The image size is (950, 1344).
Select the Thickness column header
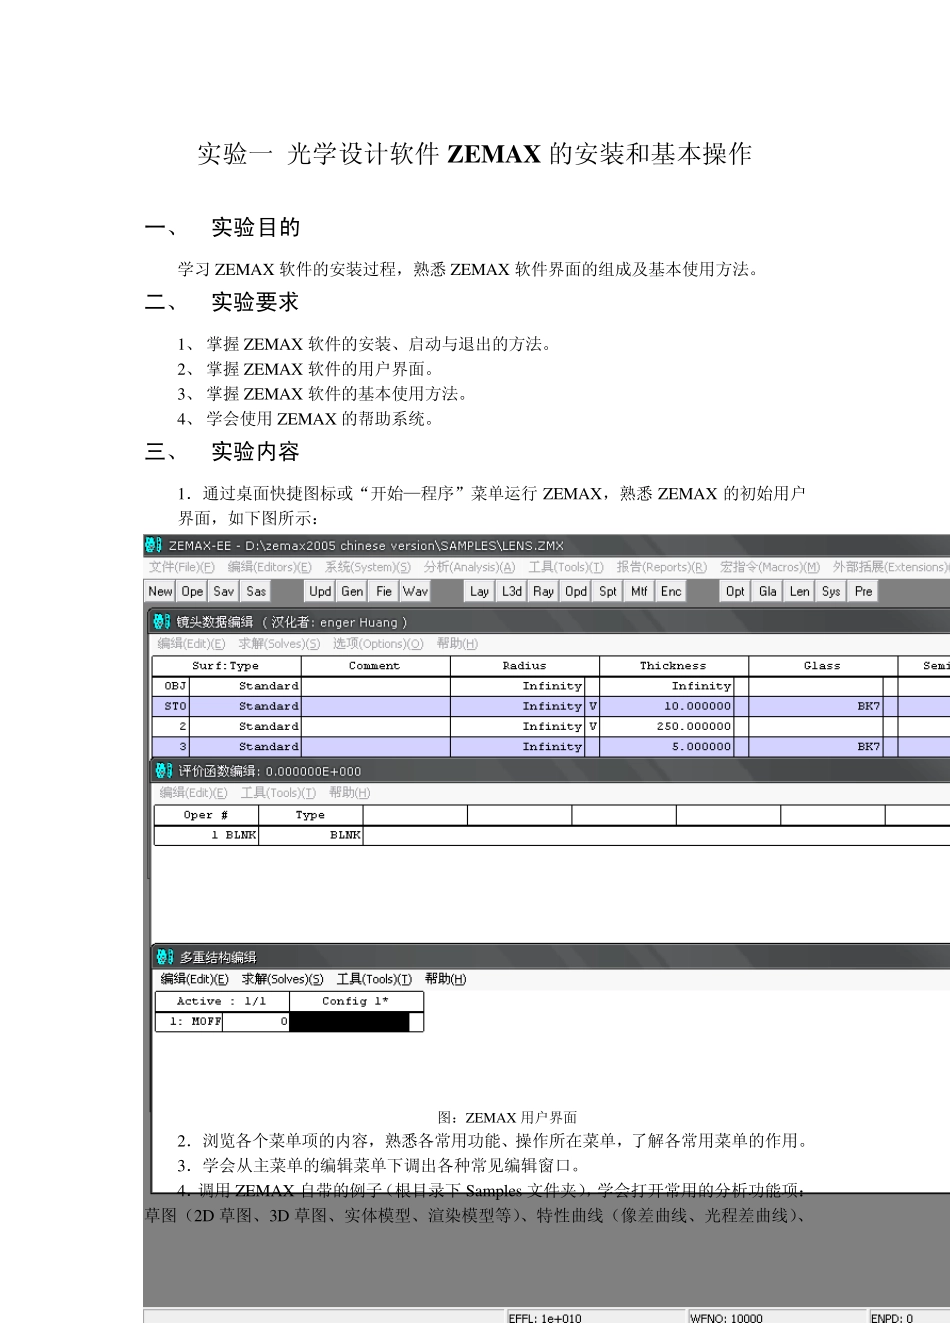pyautogui.click(x=674, y=666)
